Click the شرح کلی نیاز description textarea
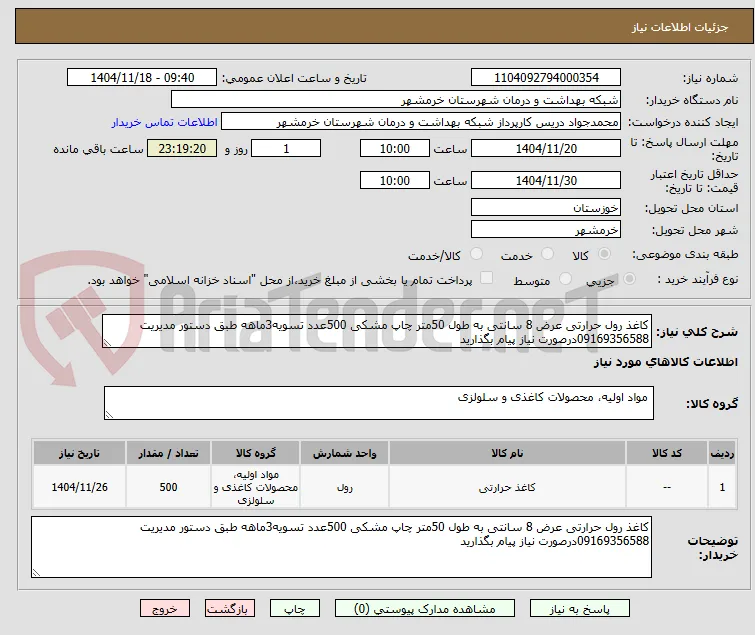This screenshot has height=635, width=755. click(377, 331)
